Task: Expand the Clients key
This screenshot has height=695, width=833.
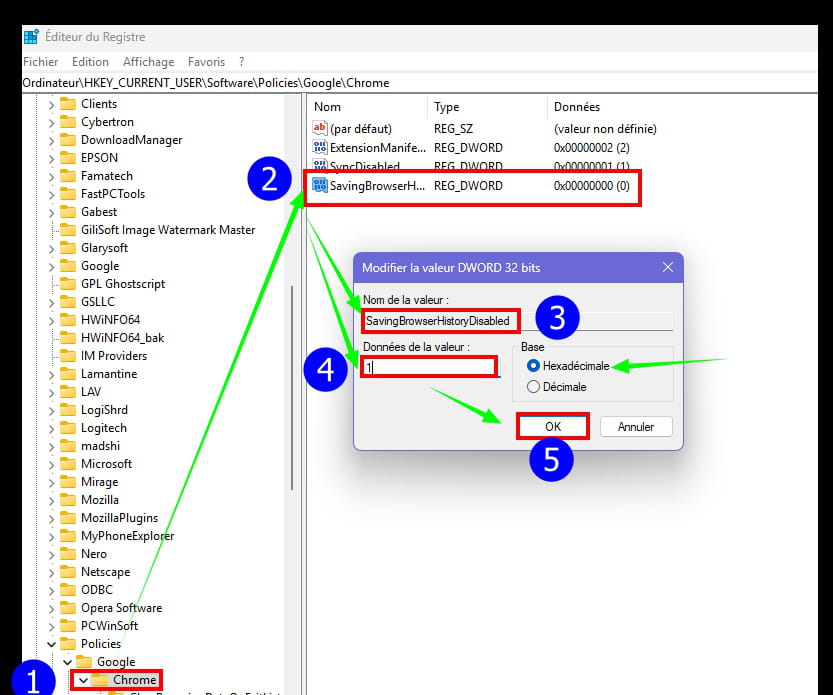Action: [51, 105]
